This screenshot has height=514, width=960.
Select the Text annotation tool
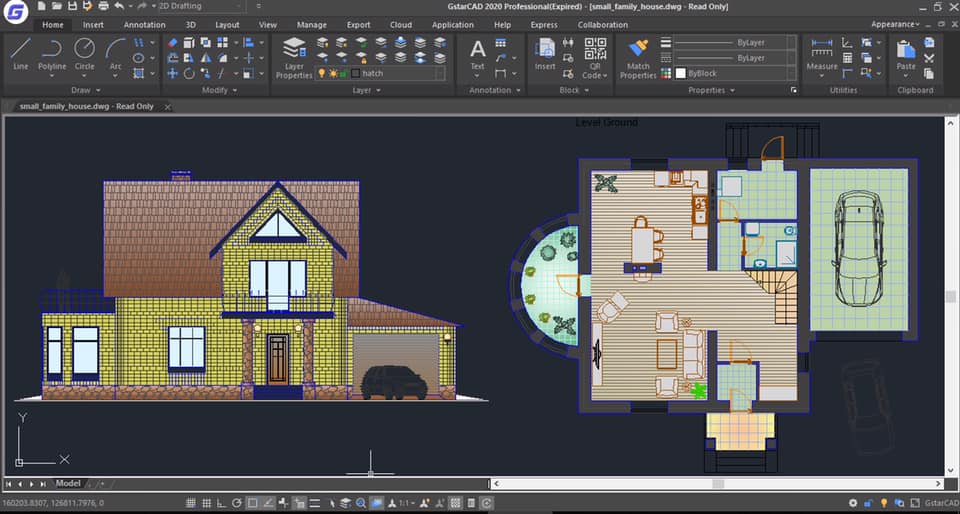(x=478, y=54)
